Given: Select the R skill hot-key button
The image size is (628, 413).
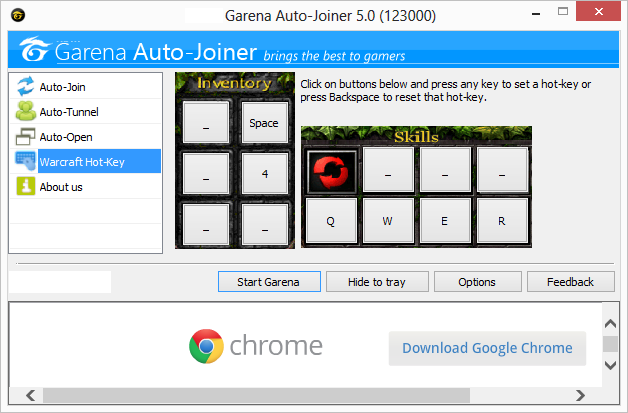Looking at the screenshot, I should coord(502,220).
